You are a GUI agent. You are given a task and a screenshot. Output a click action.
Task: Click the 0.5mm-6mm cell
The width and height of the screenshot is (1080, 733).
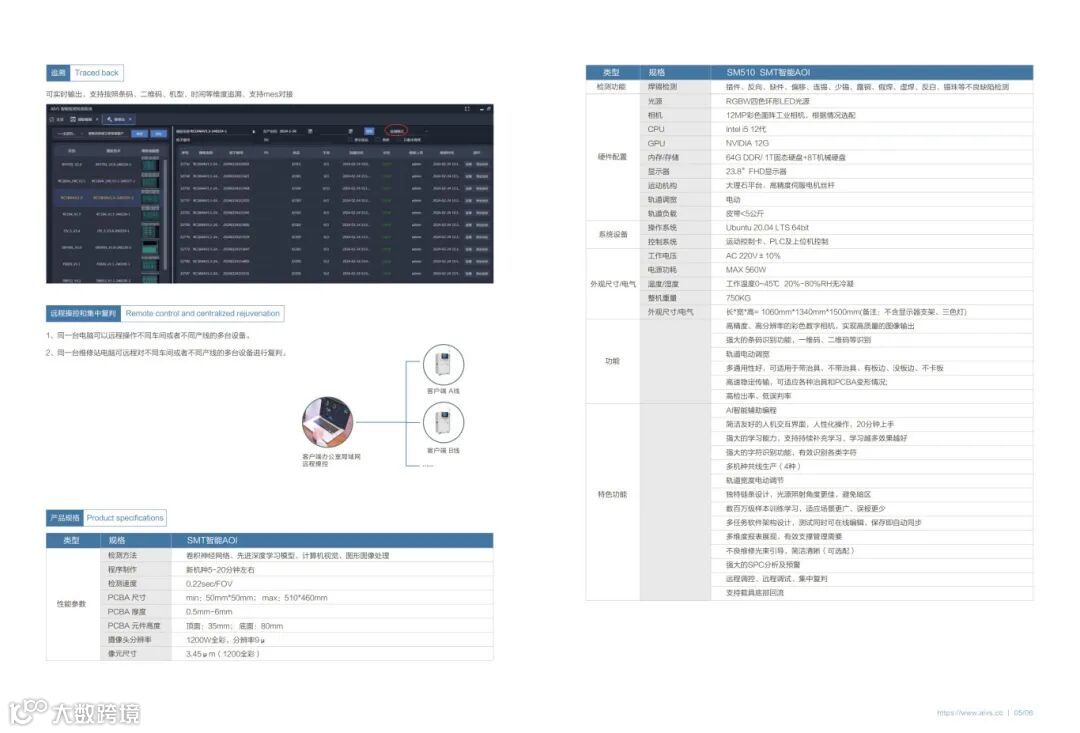point(332,612)
